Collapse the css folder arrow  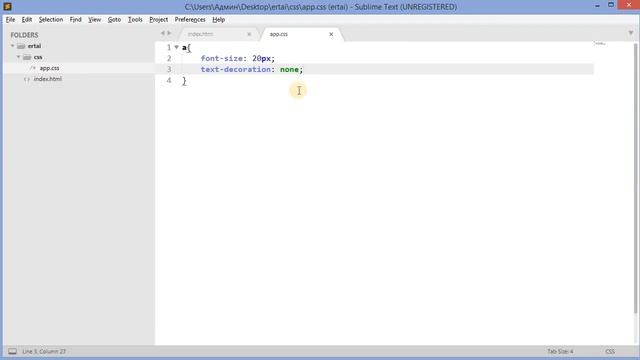pos(18,57)
